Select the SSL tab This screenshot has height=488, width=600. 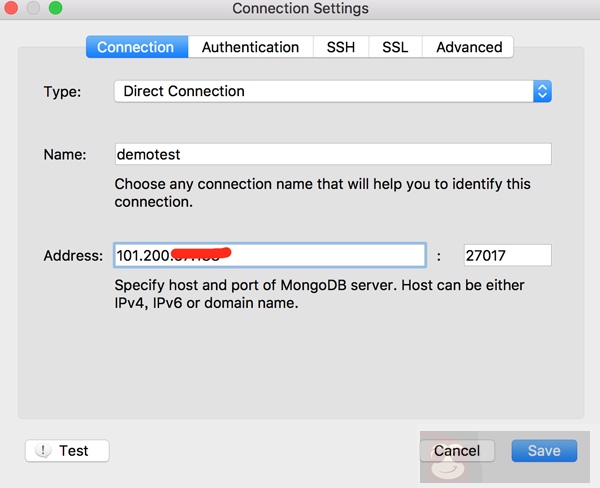pos(395,47)
